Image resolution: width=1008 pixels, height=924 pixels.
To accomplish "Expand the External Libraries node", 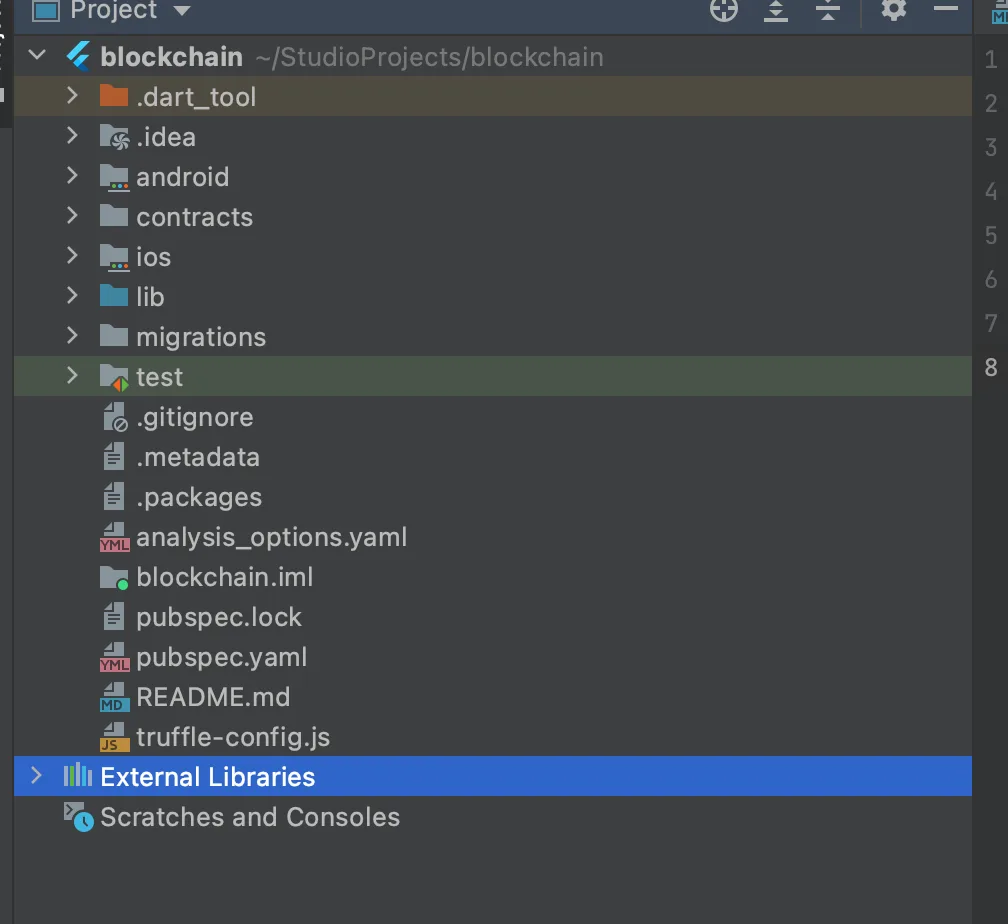I will [36, 776].
